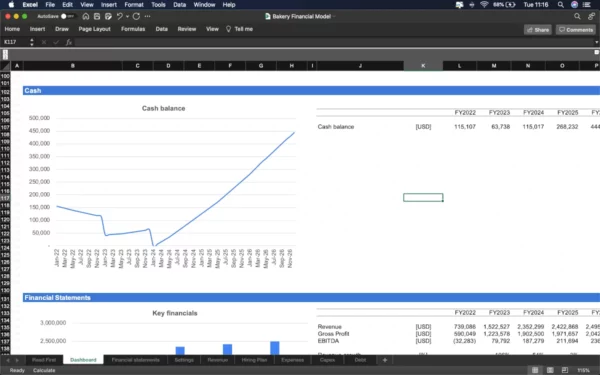Click the cancel entry X icon
Image resolution: width=600 pixels, height=375 pixels.
(x=44, y=42)
